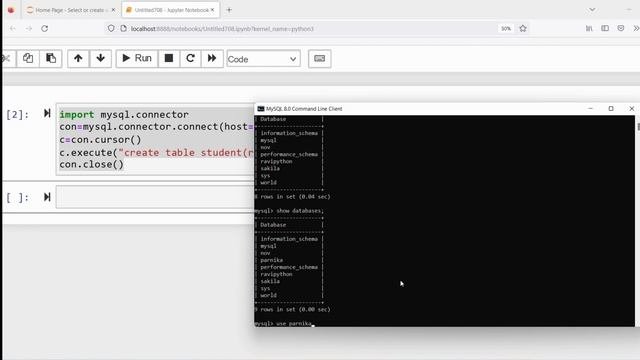Switch to the Untitled Jupyter Notebook tab
The width and height of the screenshot is (640, 360).
coord(171,10)
